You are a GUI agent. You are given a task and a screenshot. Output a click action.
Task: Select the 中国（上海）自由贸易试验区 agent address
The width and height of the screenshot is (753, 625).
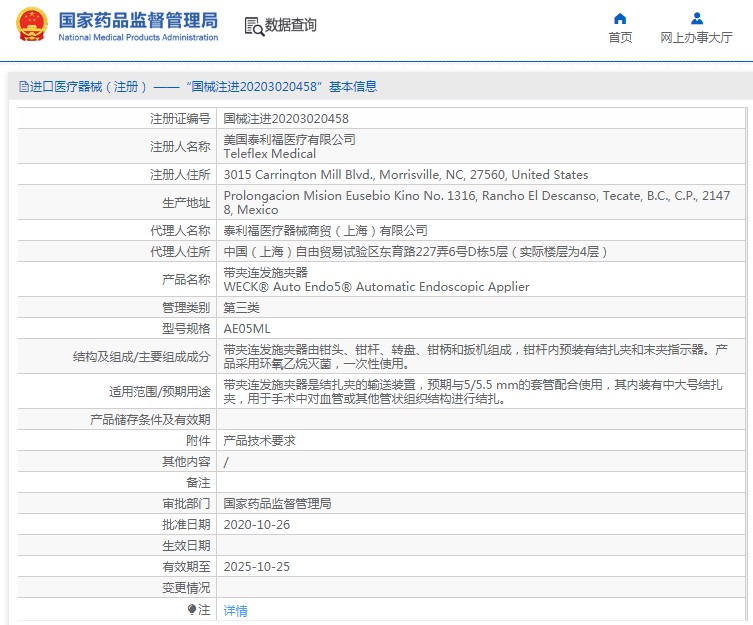[x=415, y=252]
